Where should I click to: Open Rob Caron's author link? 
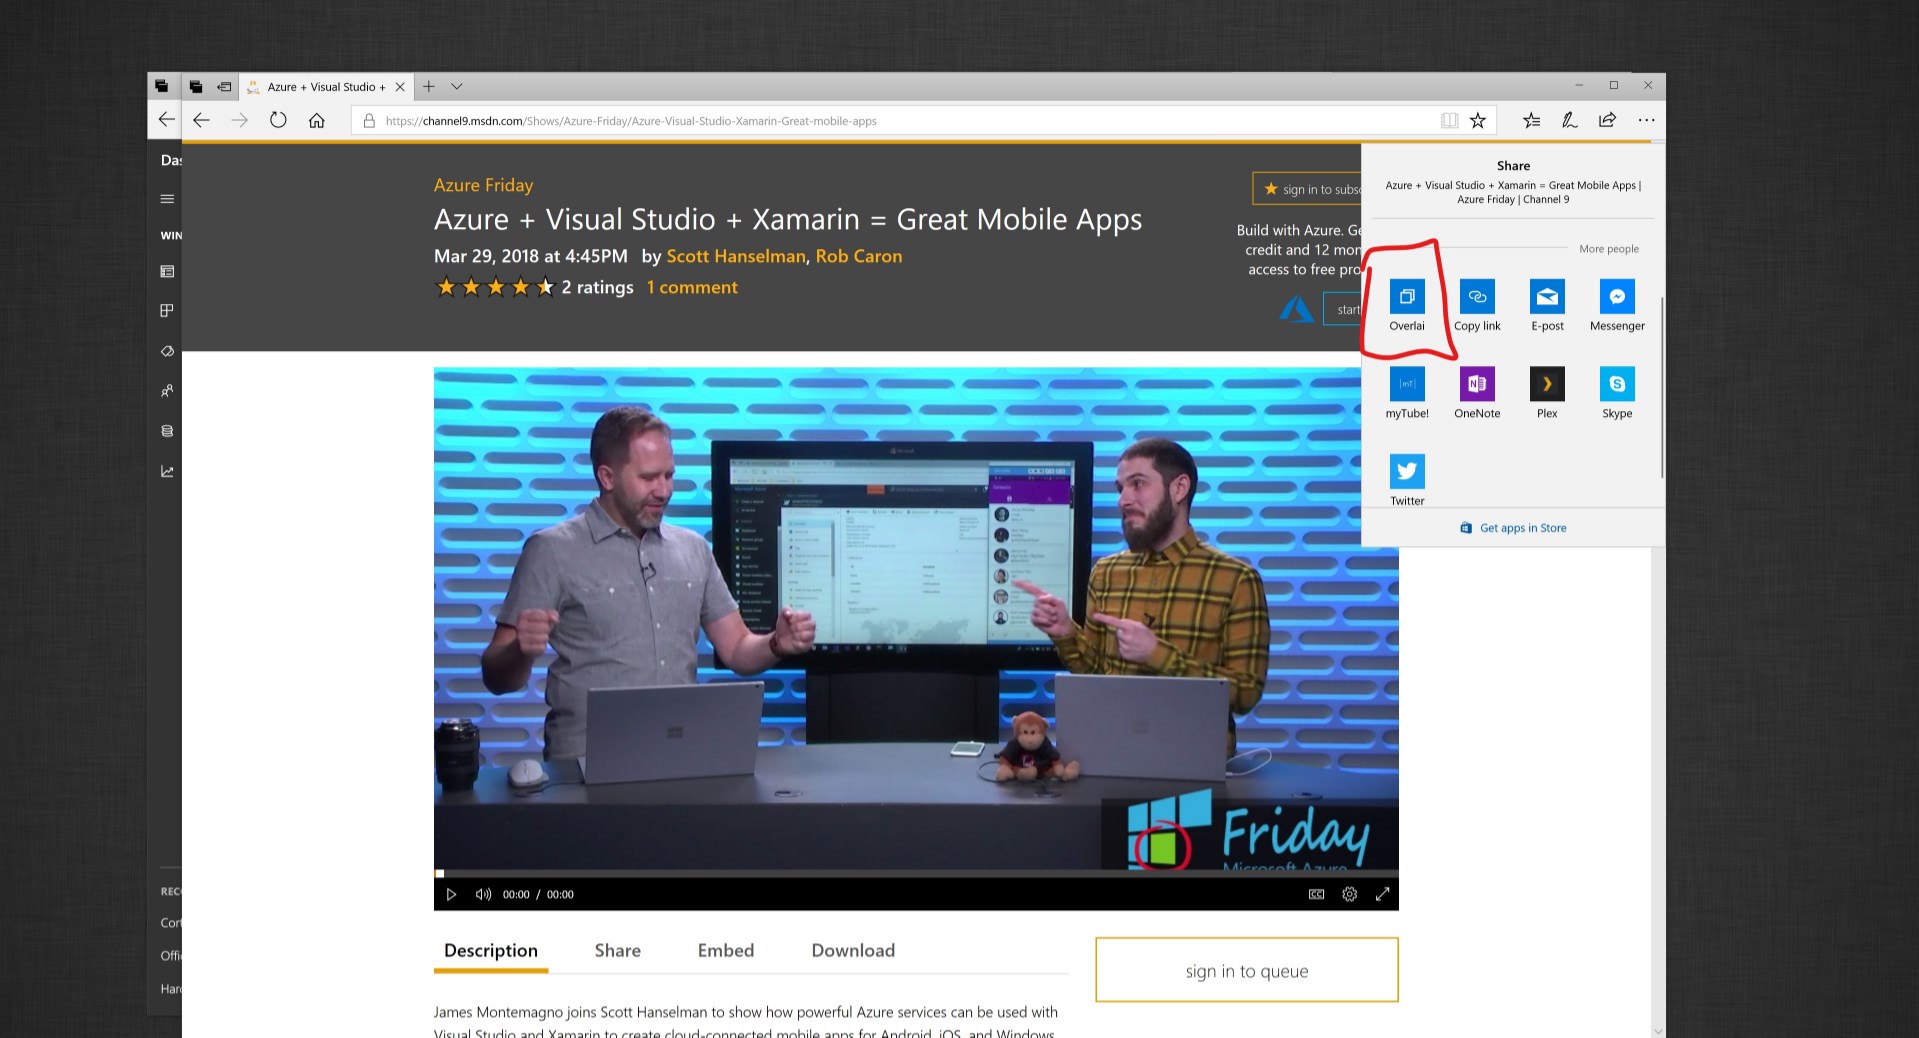[x=859, y=256]
